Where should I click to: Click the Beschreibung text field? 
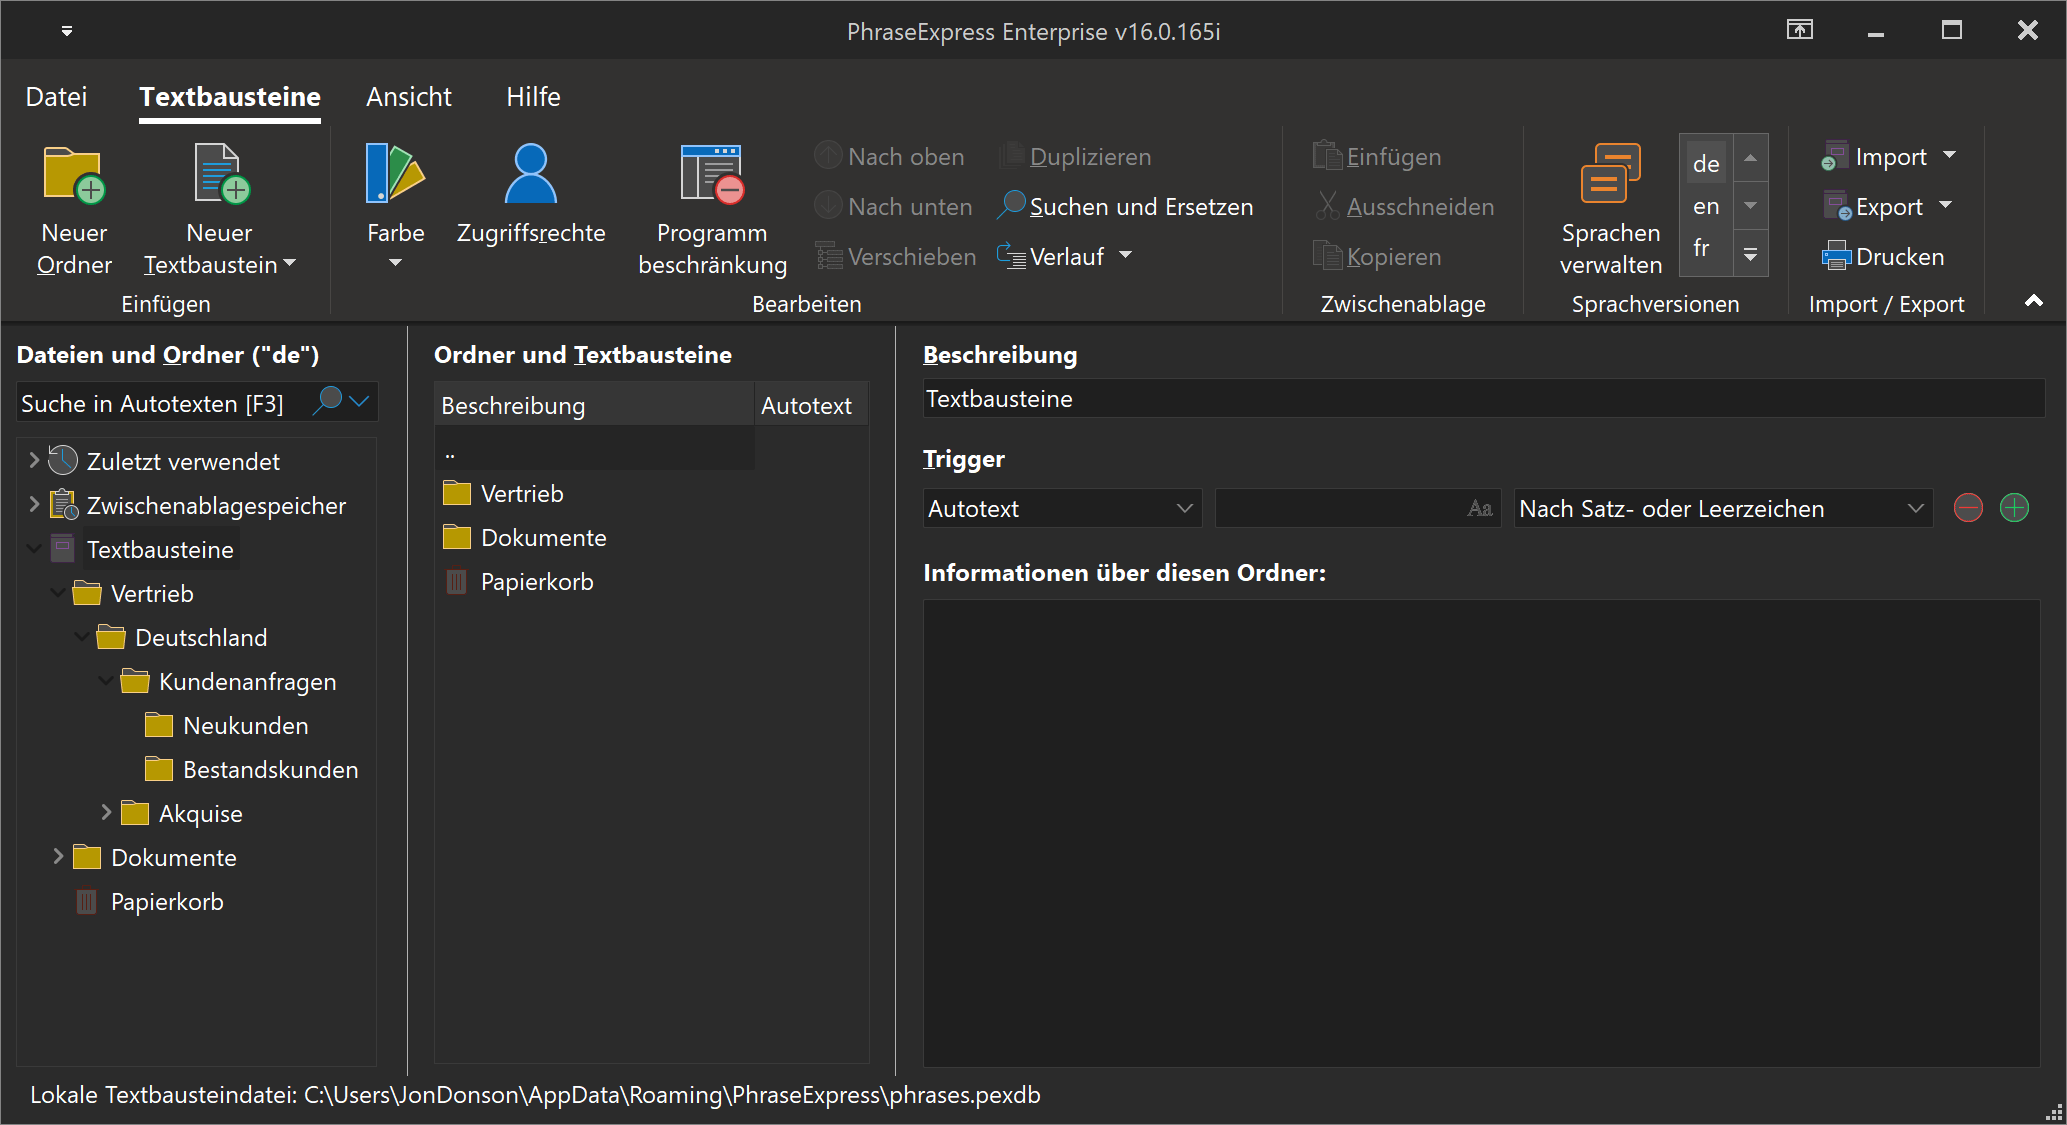click(x=1482, y=398)
